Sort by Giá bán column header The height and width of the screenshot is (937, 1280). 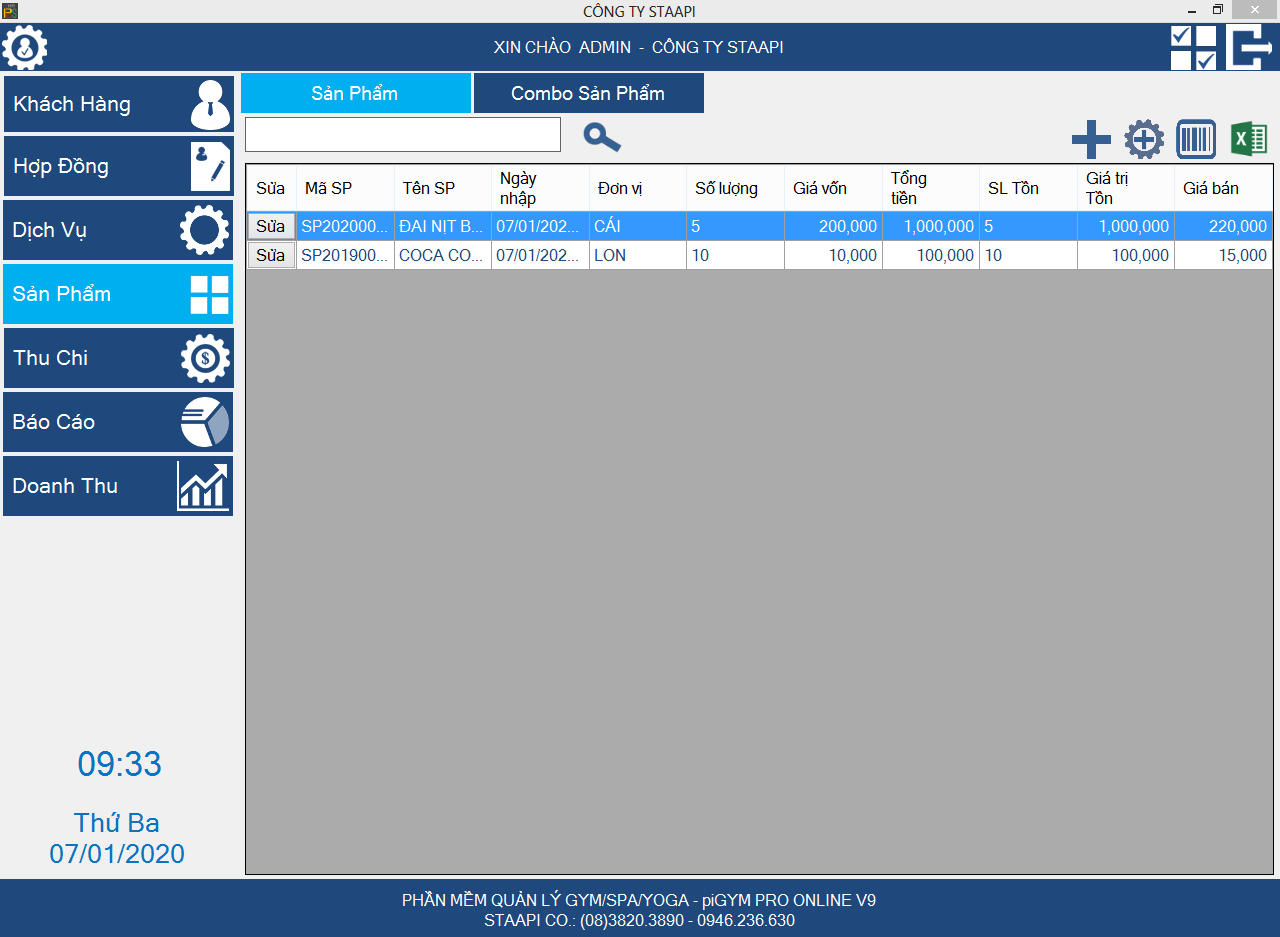point(1222,188)
